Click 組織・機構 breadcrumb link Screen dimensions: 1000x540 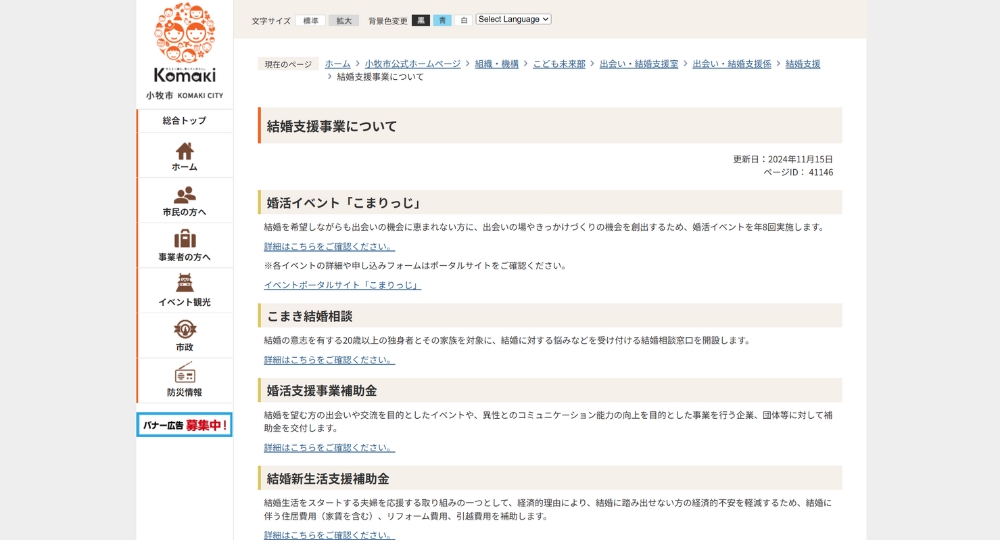click(x=496, y=64)
